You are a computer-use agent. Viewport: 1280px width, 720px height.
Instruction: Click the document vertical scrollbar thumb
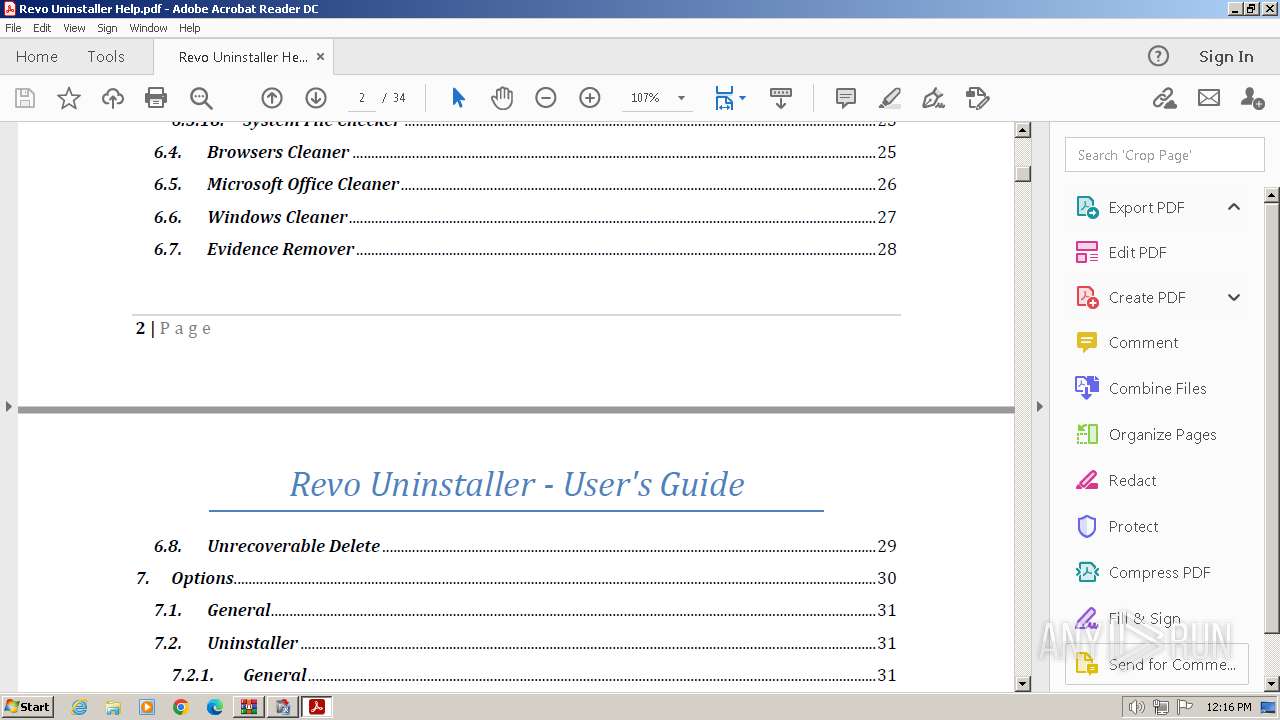coord(1023,173)
